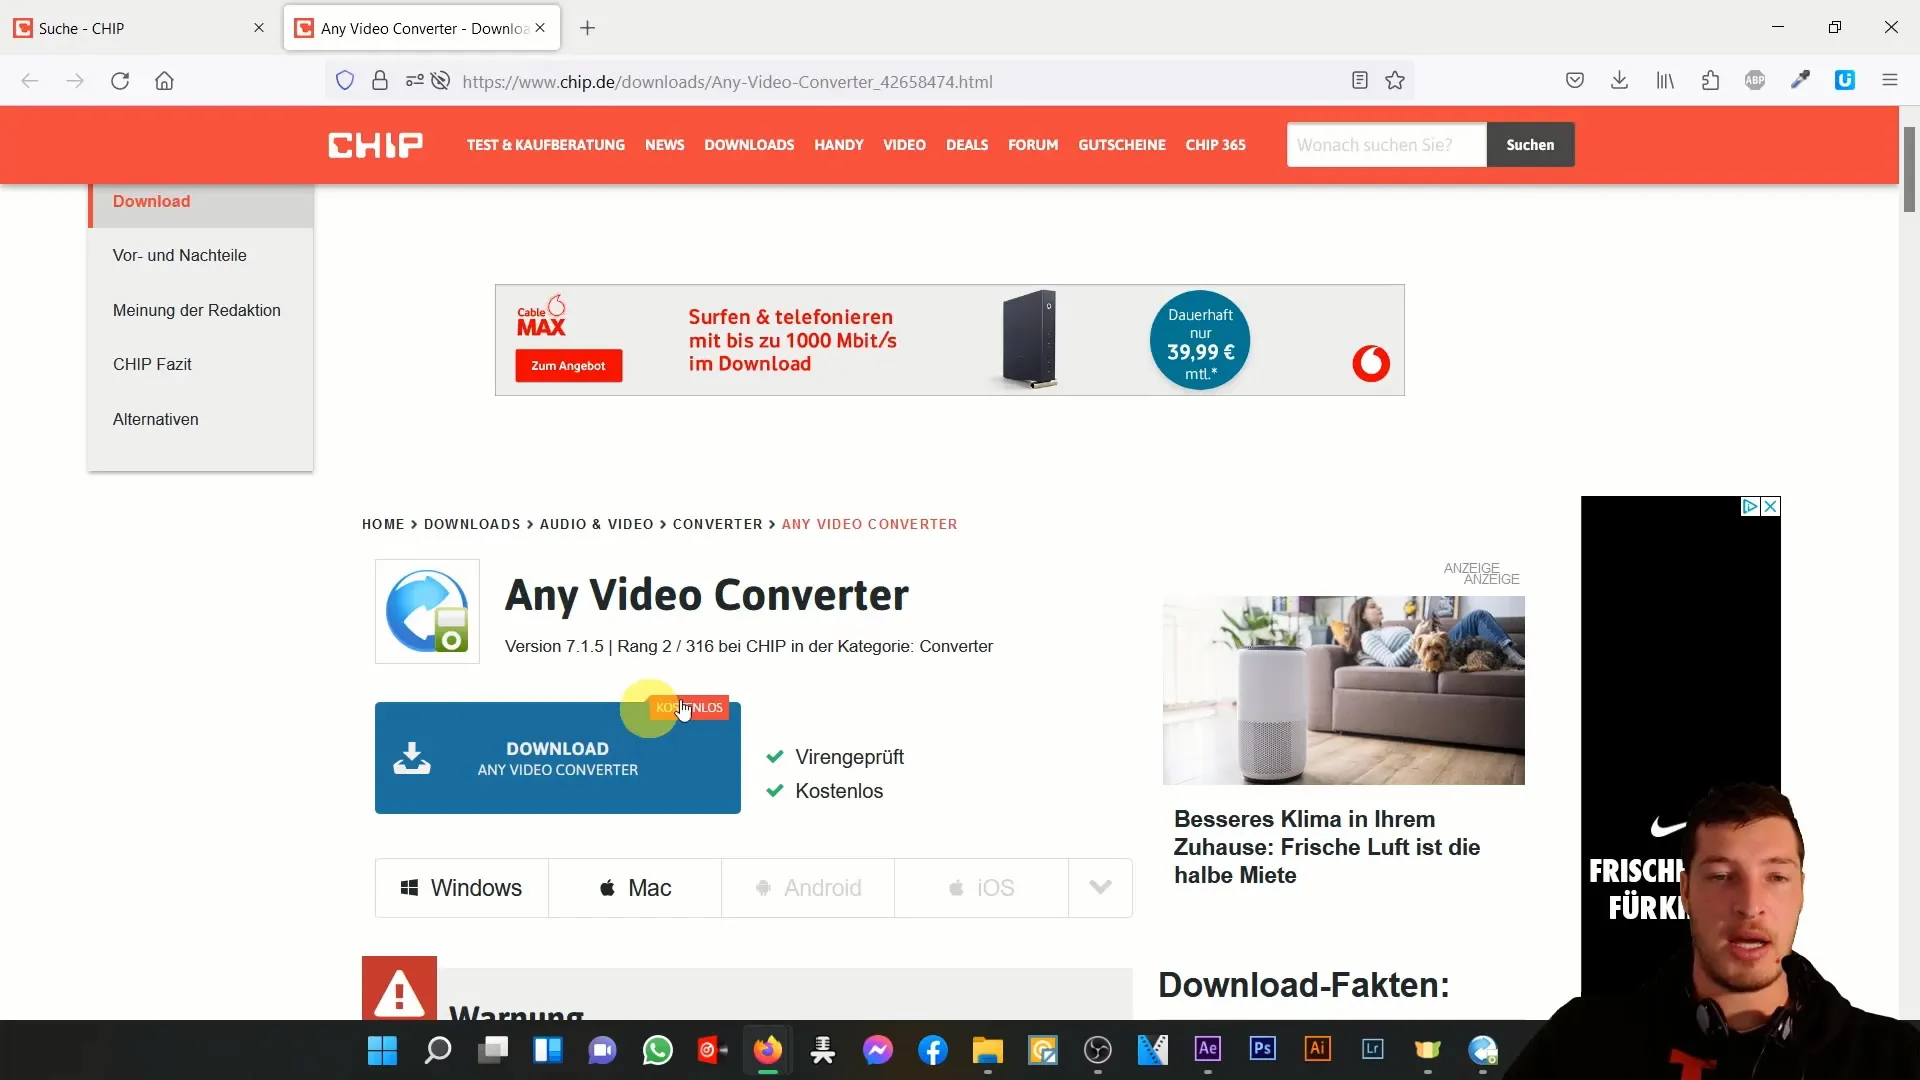This screenshot has height=1080, width=1920.
Task: Click the Suchen search input field
Action: point(1387,145)
